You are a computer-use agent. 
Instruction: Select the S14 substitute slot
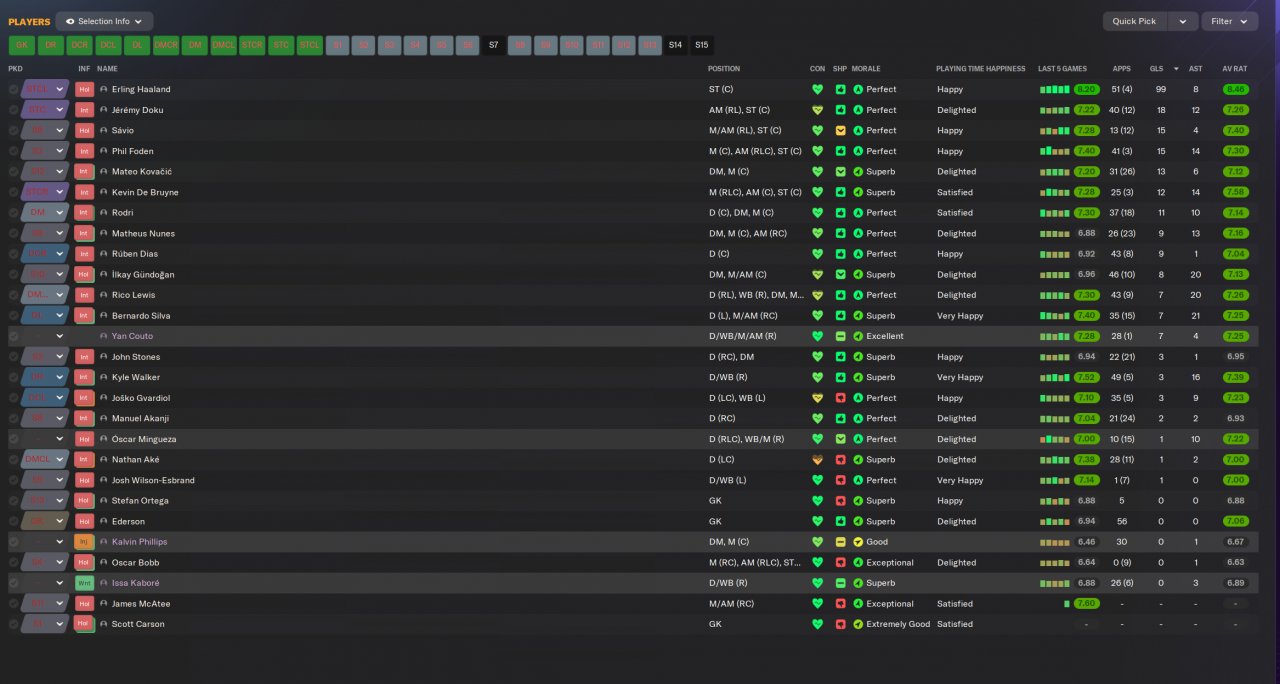coord(675,45)
